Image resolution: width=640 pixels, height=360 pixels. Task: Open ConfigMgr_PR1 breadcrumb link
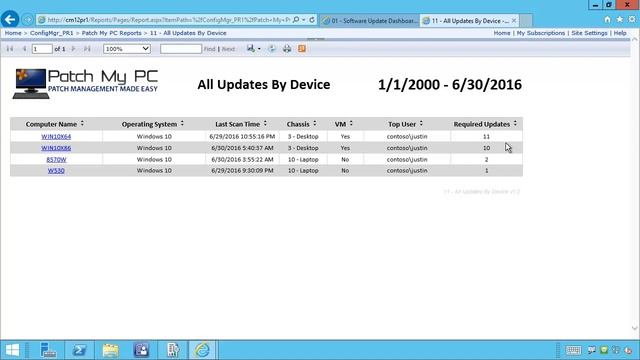click(x=51, y=33)
